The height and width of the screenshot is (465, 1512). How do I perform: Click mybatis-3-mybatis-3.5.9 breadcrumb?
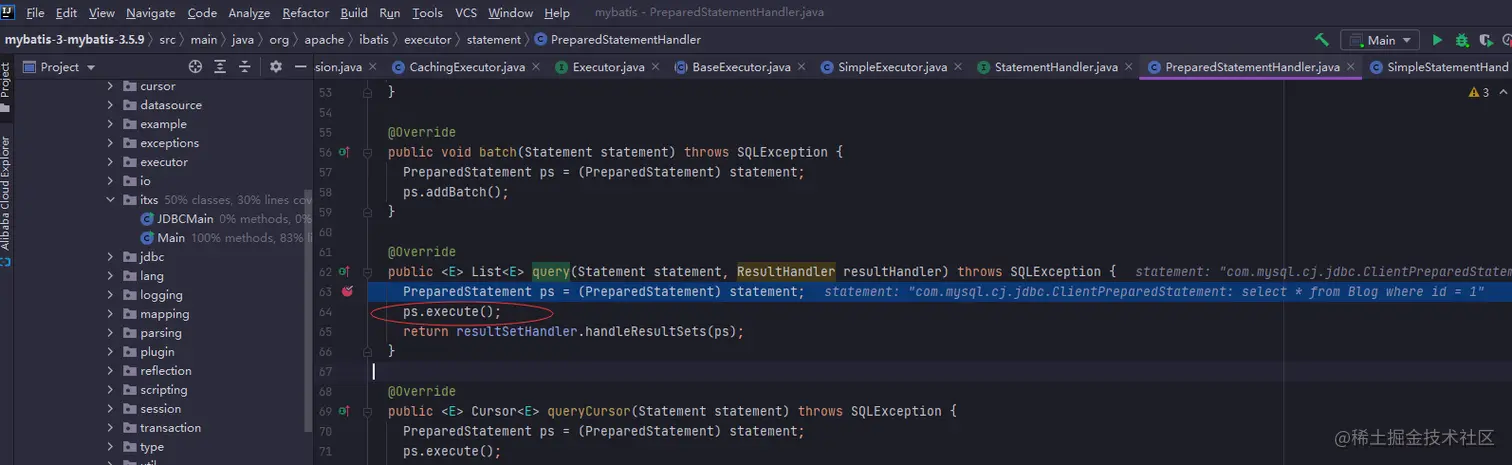(75, 40)
